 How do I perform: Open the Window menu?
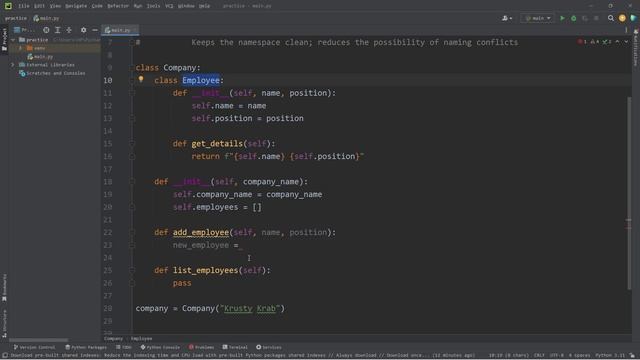click(x=186, y=6)
